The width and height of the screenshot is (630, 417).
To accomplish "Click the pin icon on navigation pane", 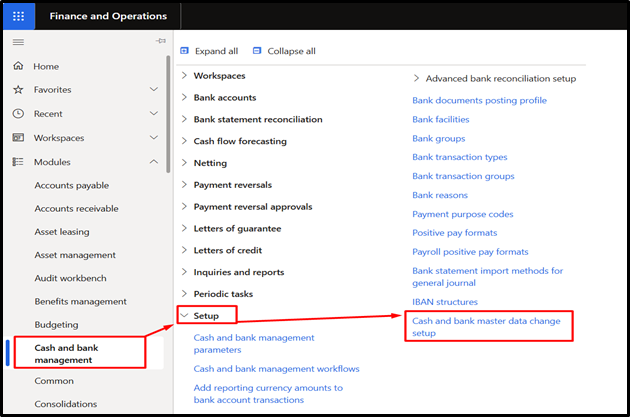I will [x=160, y=41].
